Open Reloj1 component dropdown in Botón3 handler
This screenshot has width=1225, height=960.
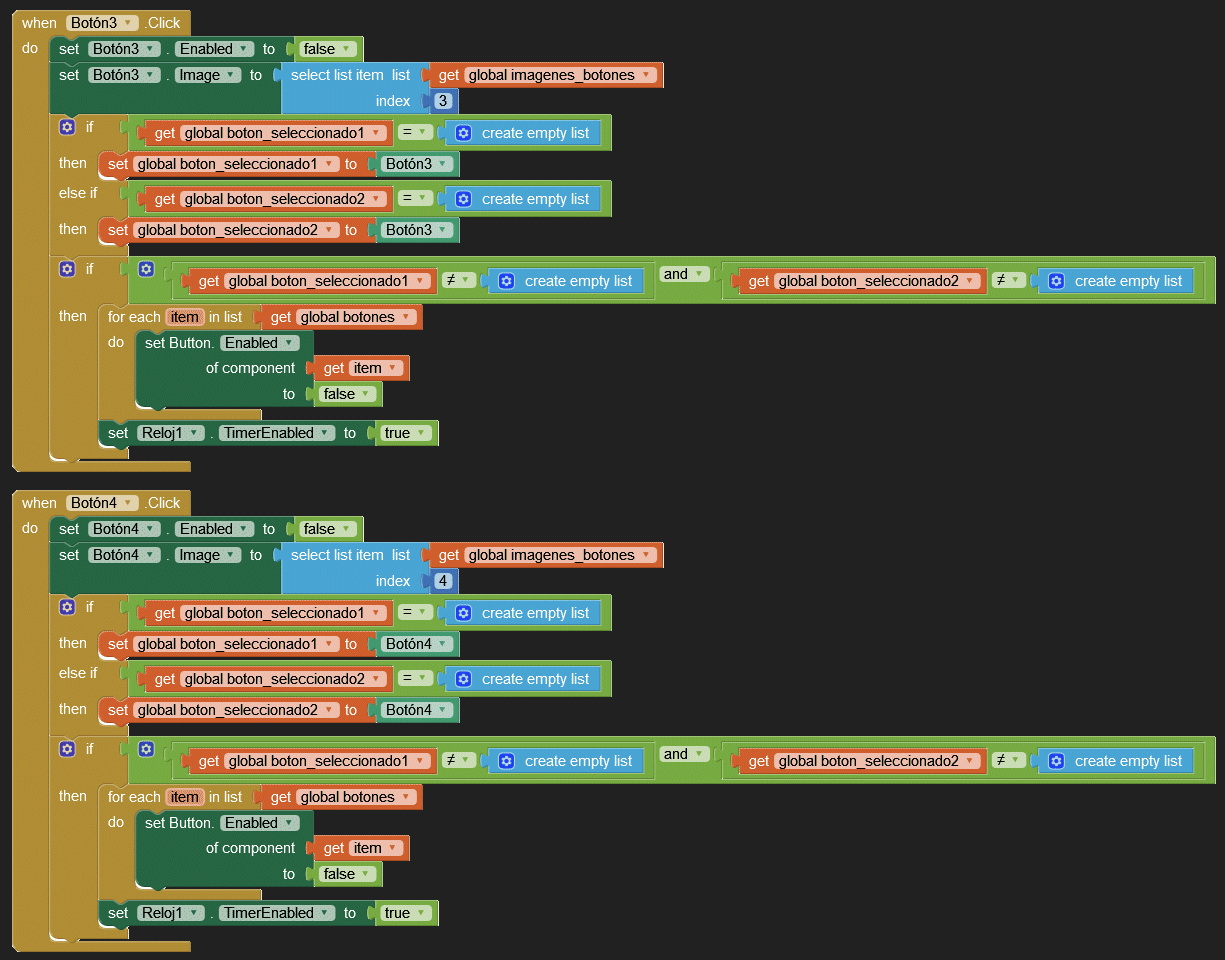tap(171, 433)
